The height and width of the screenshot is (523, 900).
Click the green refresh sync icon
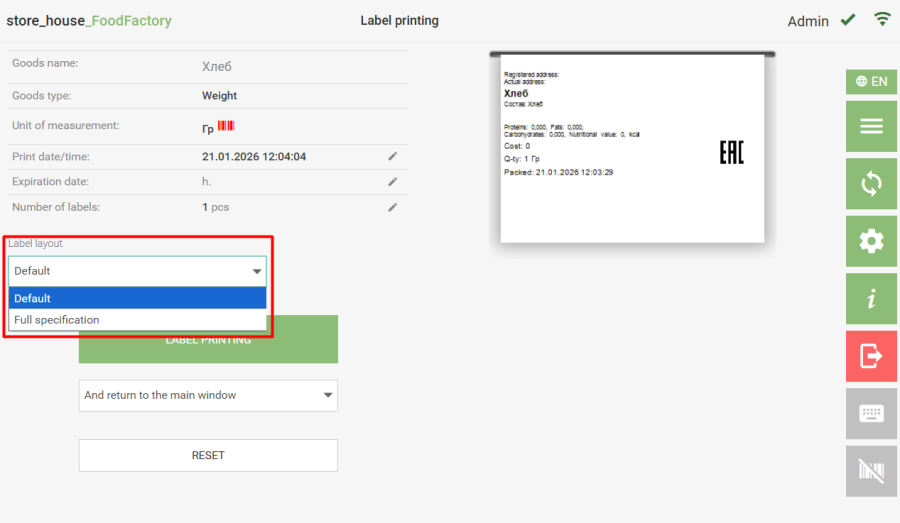(x=871, y=184)
